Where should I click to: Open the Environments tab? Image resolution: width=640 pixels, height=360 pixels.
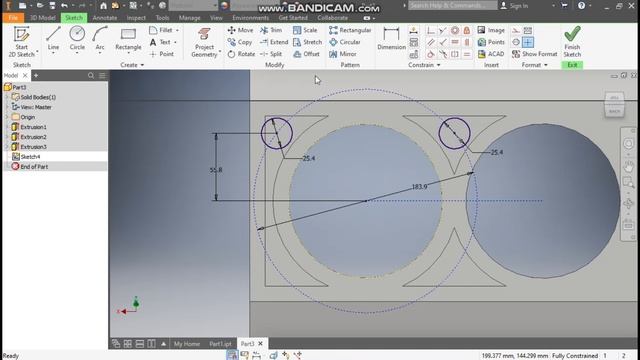click(250, 18)
